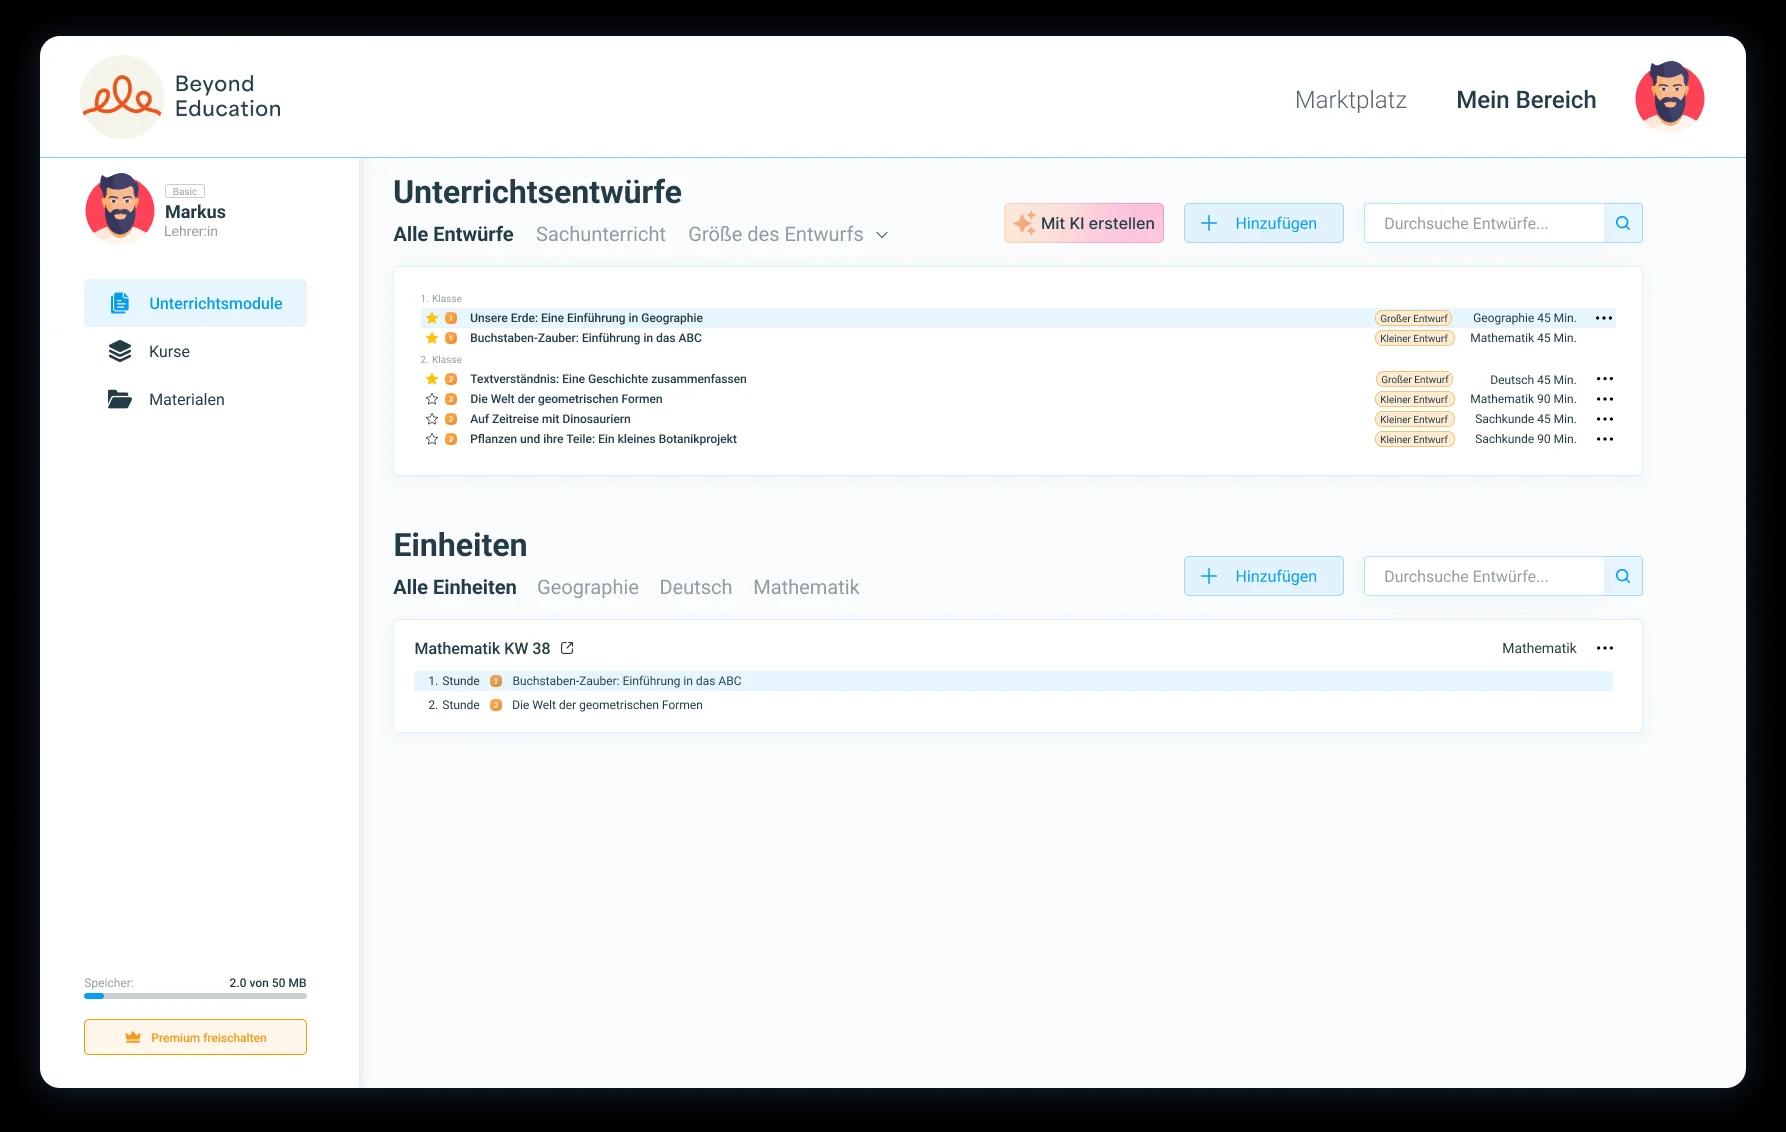Focus the Einheiten search field
Screen dimensions: 1786x1132
point(1484,576)
